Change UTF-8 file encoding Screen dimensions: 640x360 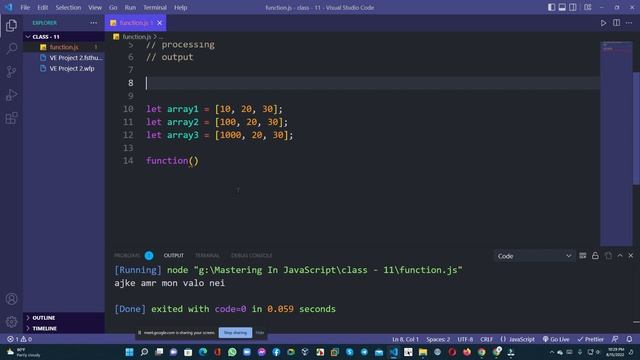465,339
